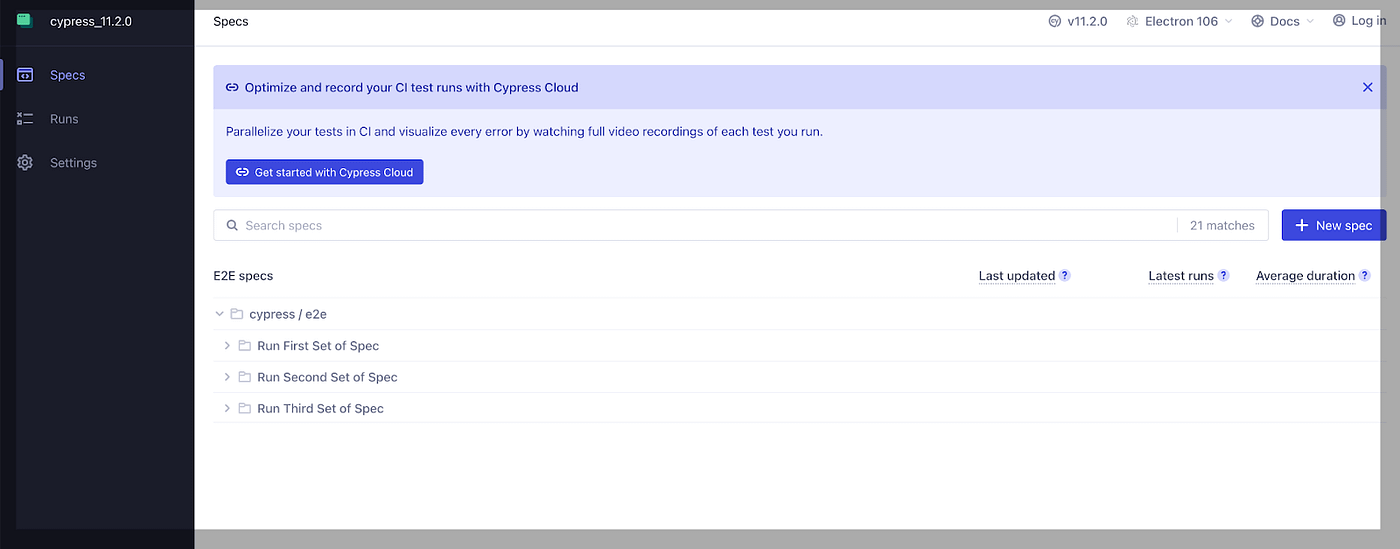The width and height of the screenshot is (1400, 549).
Task: Expand the Run First Set of Spec chevron
Action: point(227,346)
